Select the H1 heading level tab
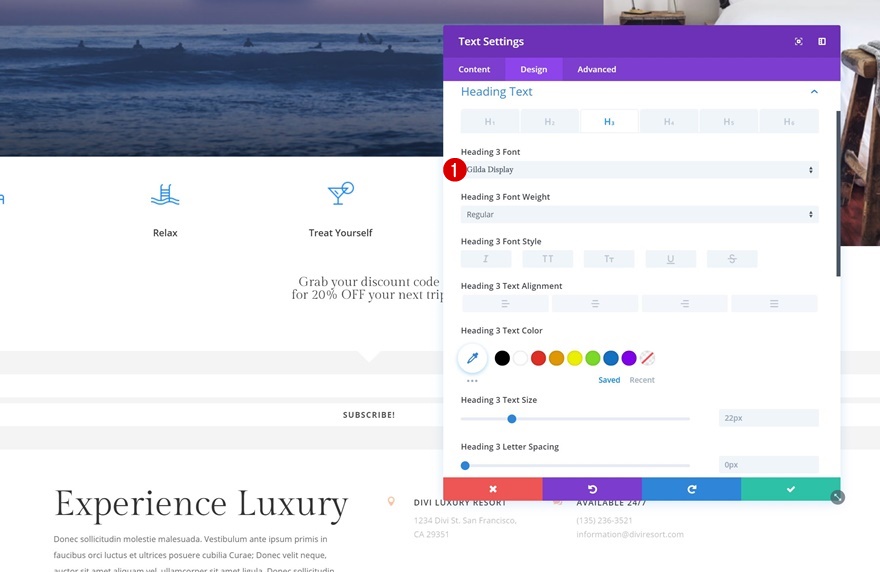This screenshot has height=572, width=880. click(x=490, y=121)
